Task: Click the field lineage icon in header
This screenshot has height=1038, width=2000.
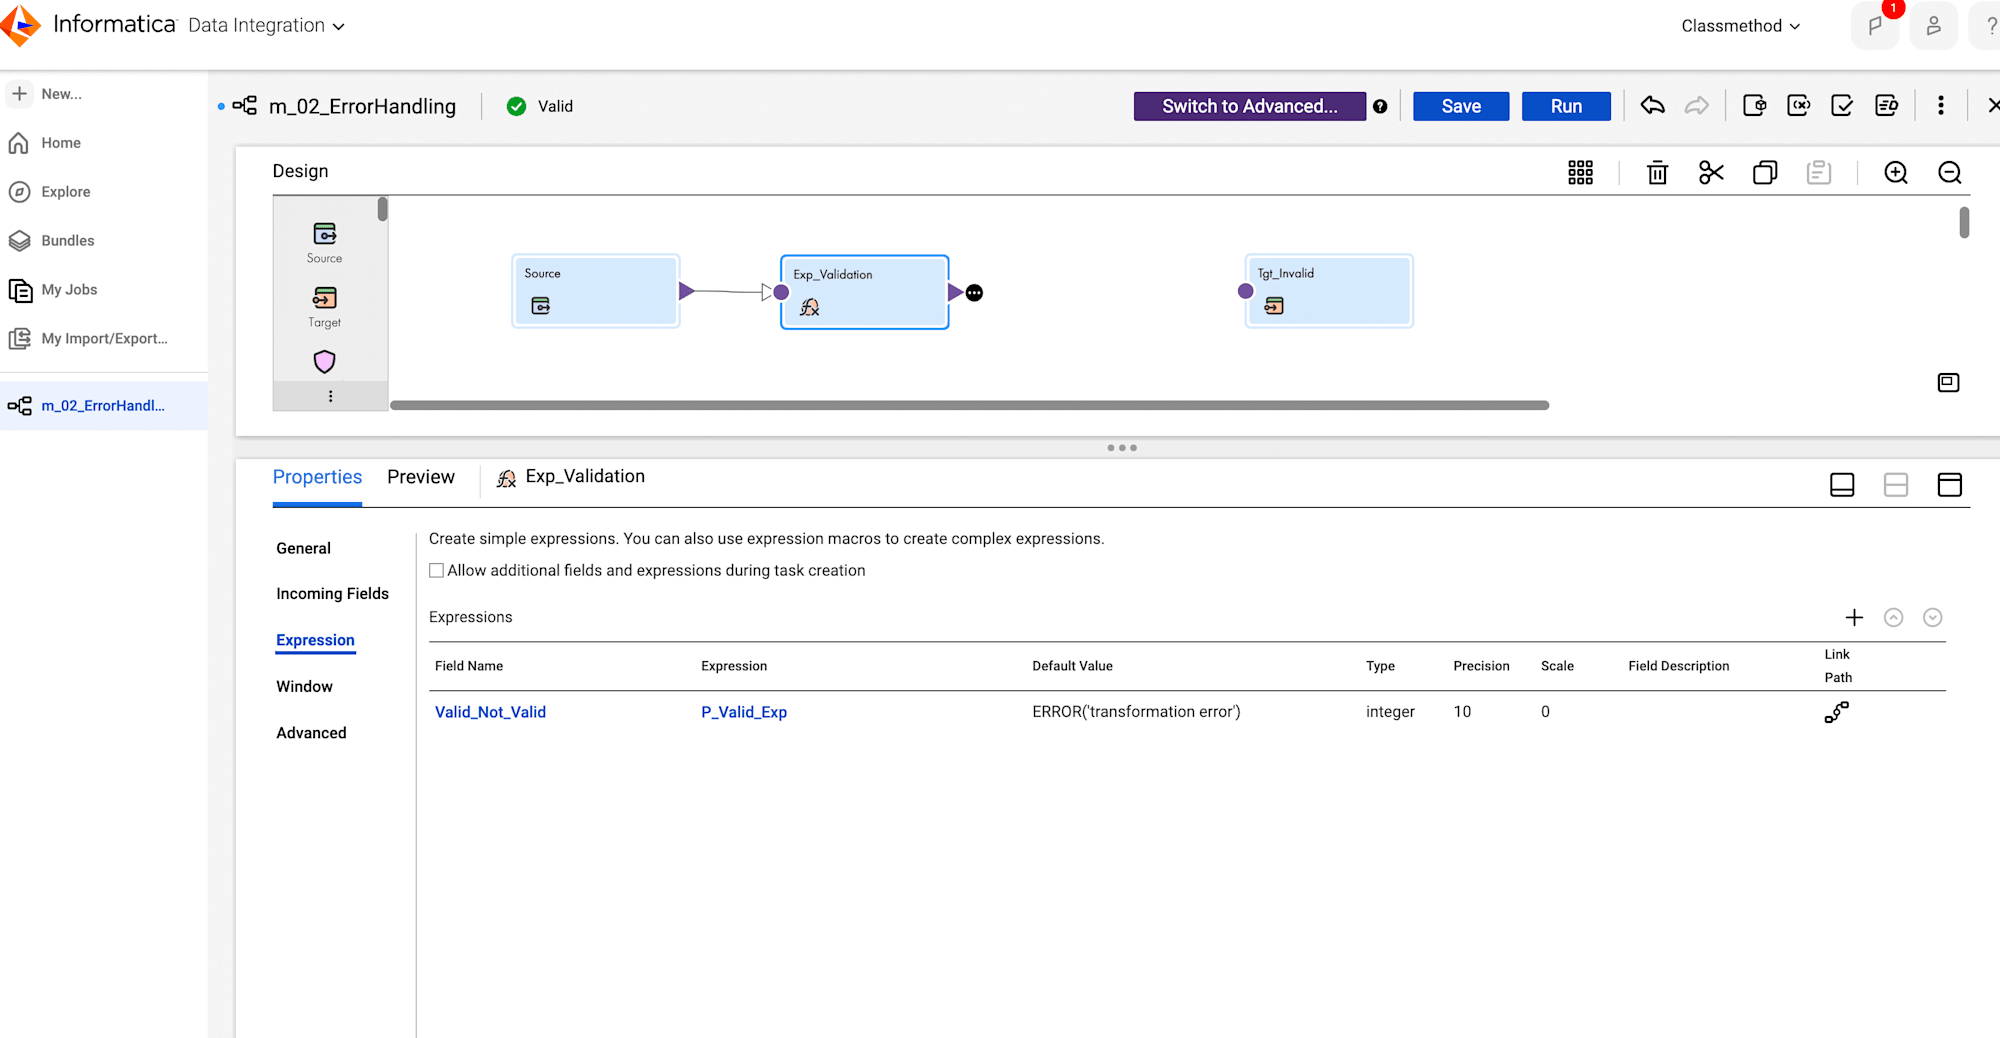Action: click(x=1887, y=105)
